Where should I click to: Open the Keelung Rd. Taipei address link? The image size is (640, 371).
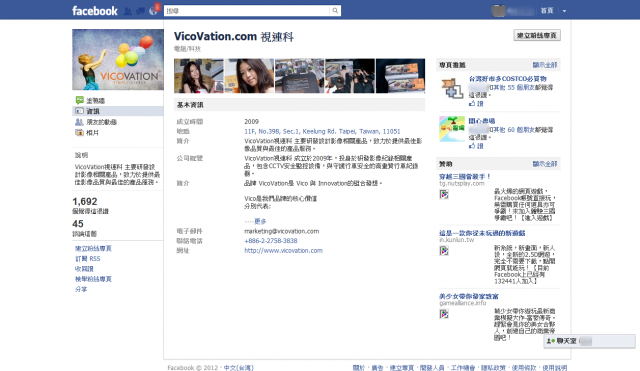click(322, 131)
